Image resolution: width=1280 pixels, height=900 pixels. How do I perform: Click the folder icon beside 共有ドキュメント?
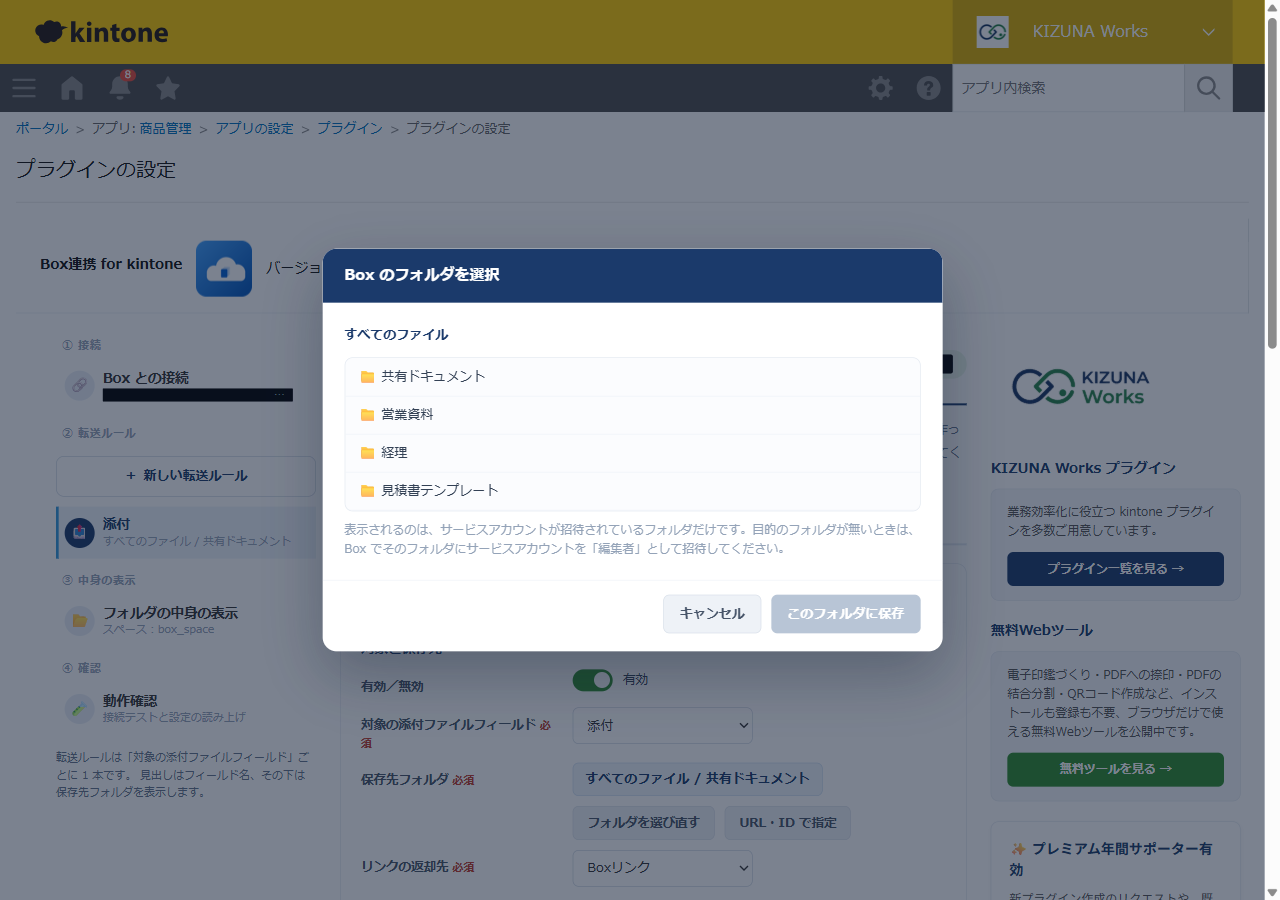367,377
